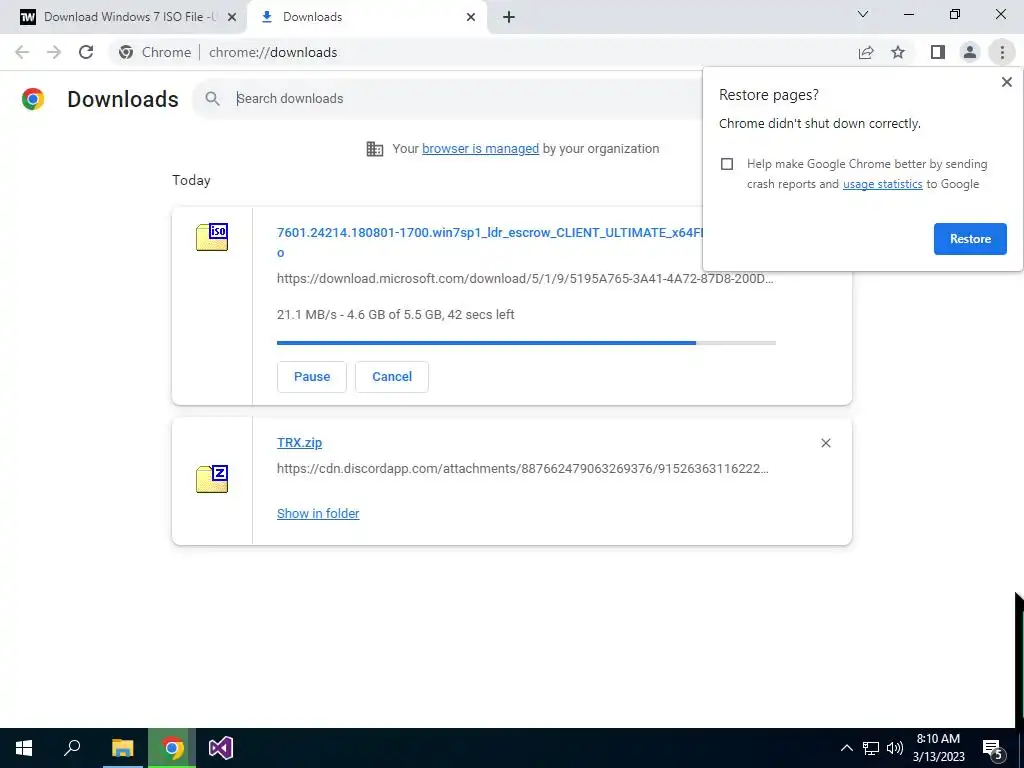Click the Chrome taskbar icon
The width and height of the screenshot is (1024, 768).
click(172, 748)
